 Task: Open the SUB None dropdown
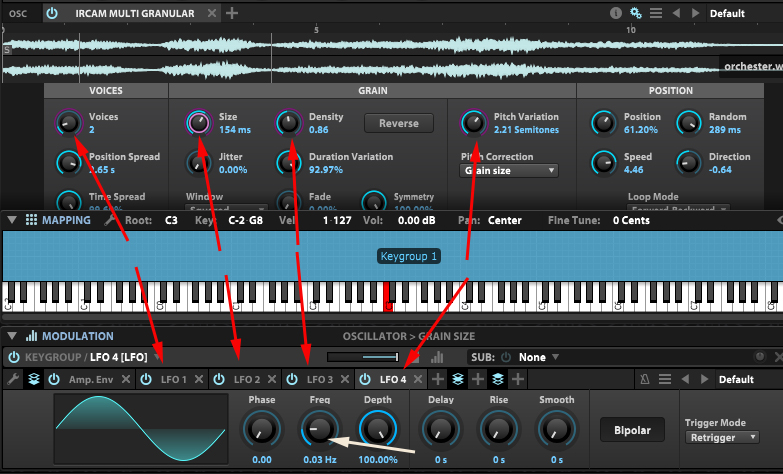539,357
